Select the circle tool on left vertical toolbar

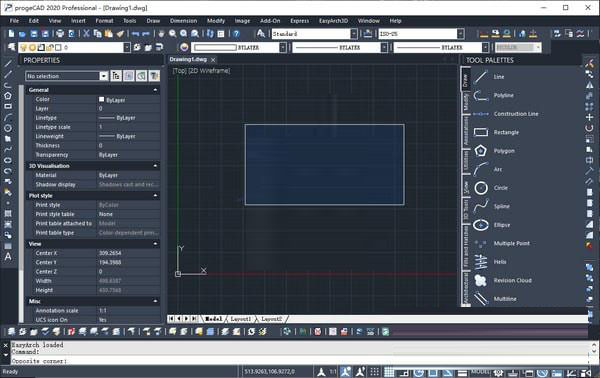coord(8,128)
